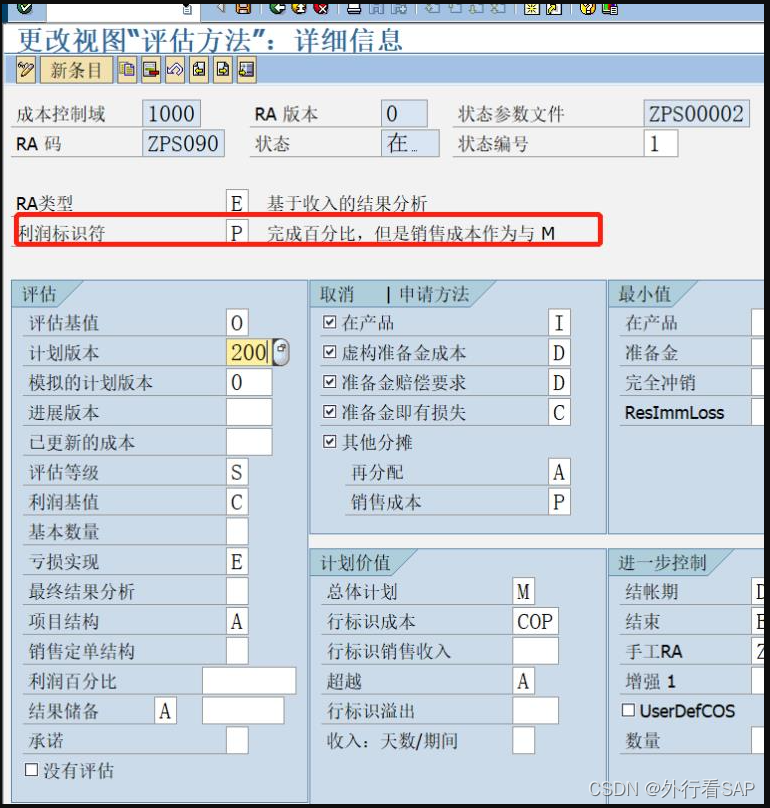The image size is (770, 808).
Task: Click the 结果储备 field showing A
Action: [x=165, y=711]
